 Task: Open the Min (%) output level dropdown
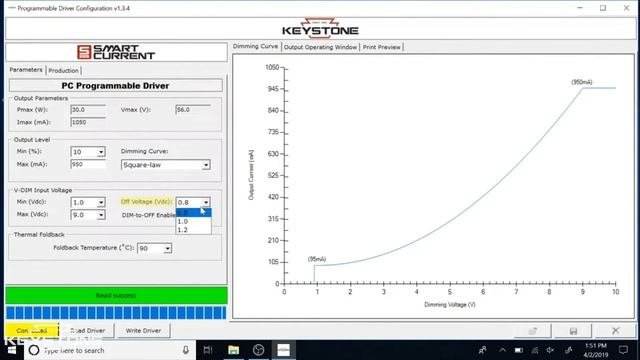(101, 152)
